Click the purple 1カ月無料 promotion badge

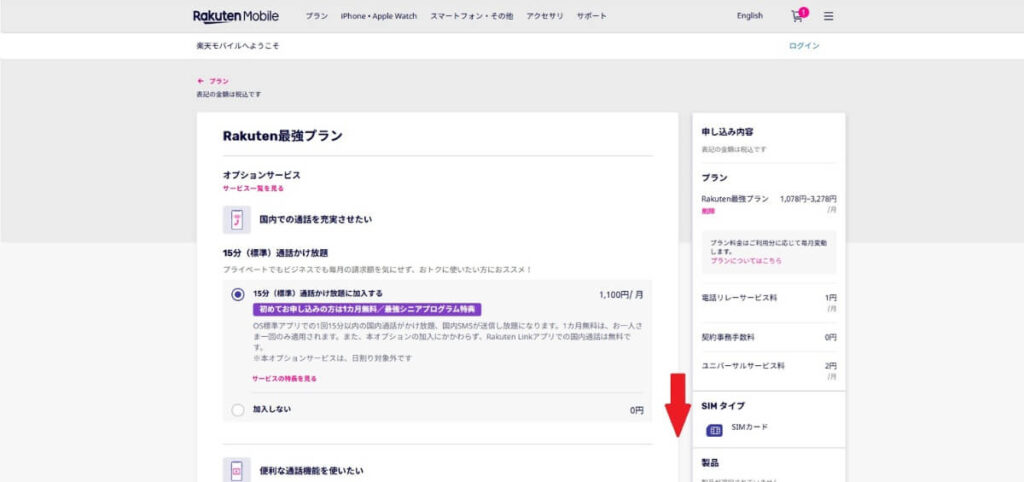367,310
